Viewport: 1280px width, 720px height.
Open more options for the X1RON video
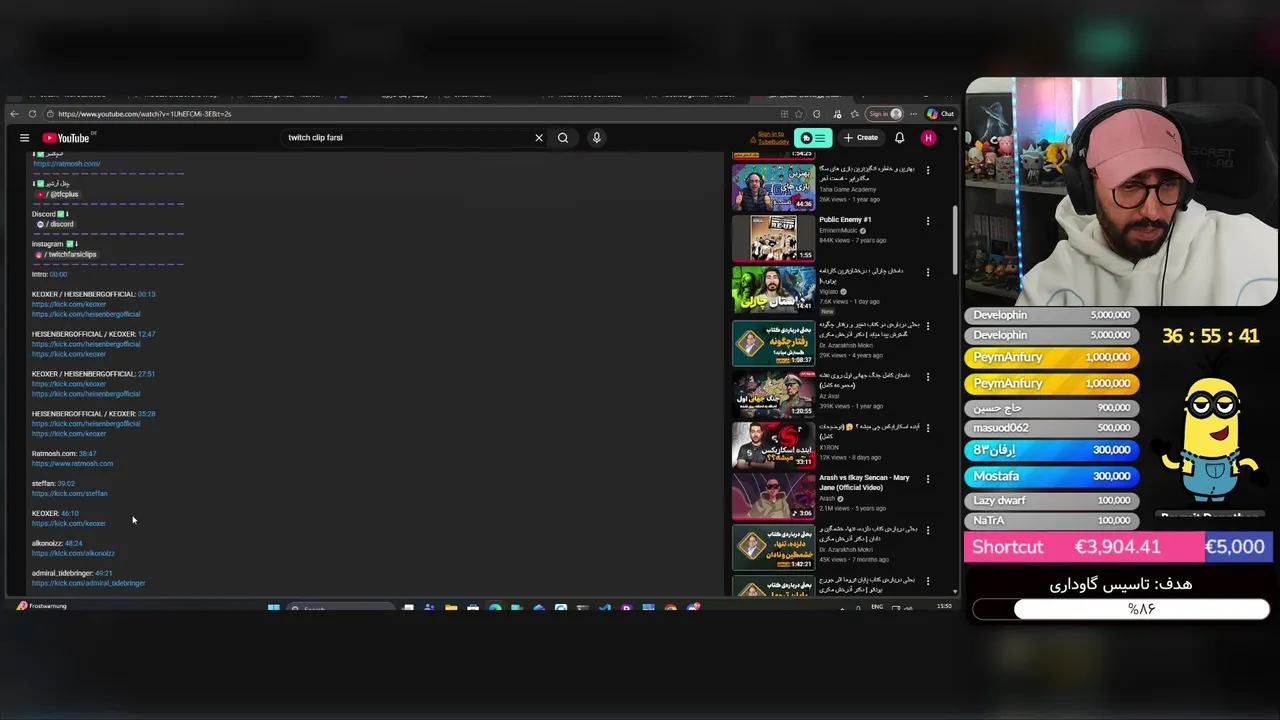click(928, 428)
